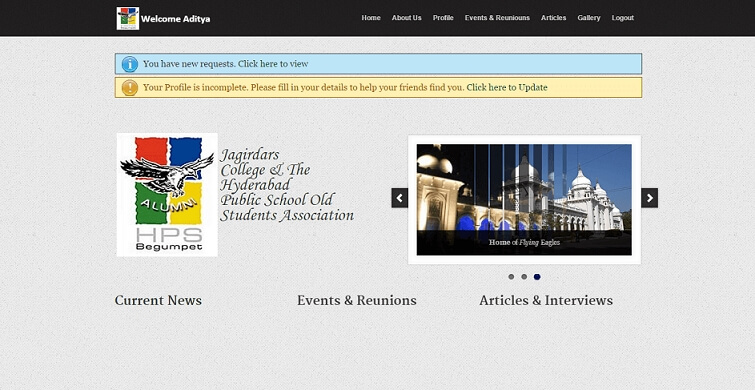Open the Home menu item
This screenshot has height=390, width=755.
pos(371,18)
